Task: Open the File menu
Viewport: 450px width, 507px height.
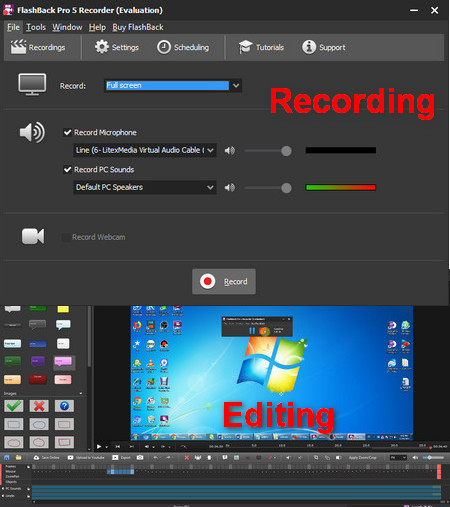Action: click(x=13, y=27)
